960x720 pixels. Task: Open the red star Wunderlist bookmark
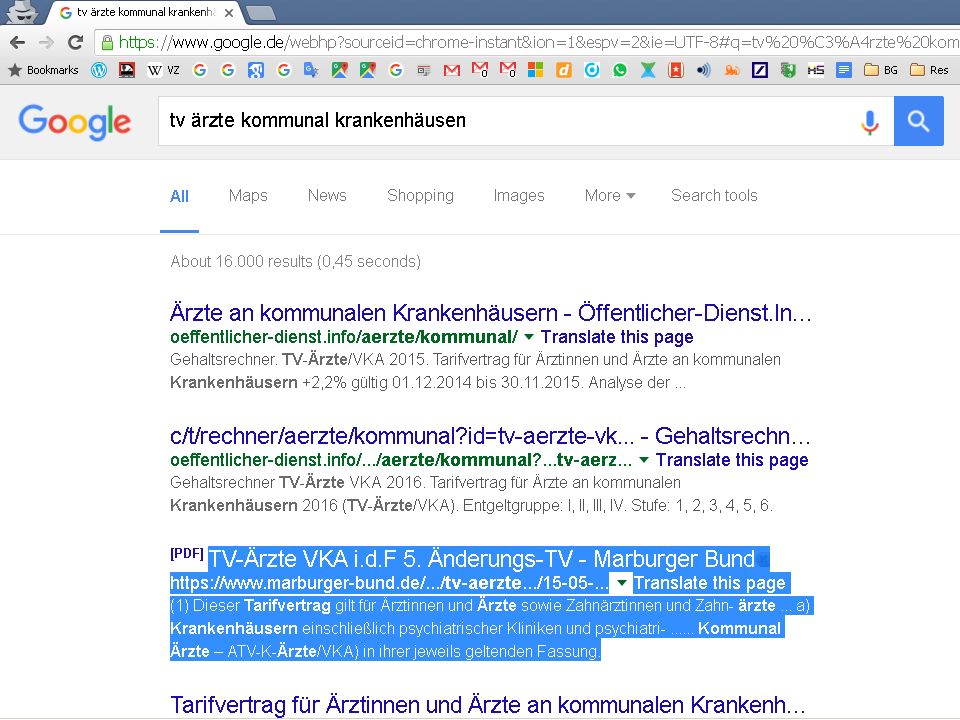[676, 70]
